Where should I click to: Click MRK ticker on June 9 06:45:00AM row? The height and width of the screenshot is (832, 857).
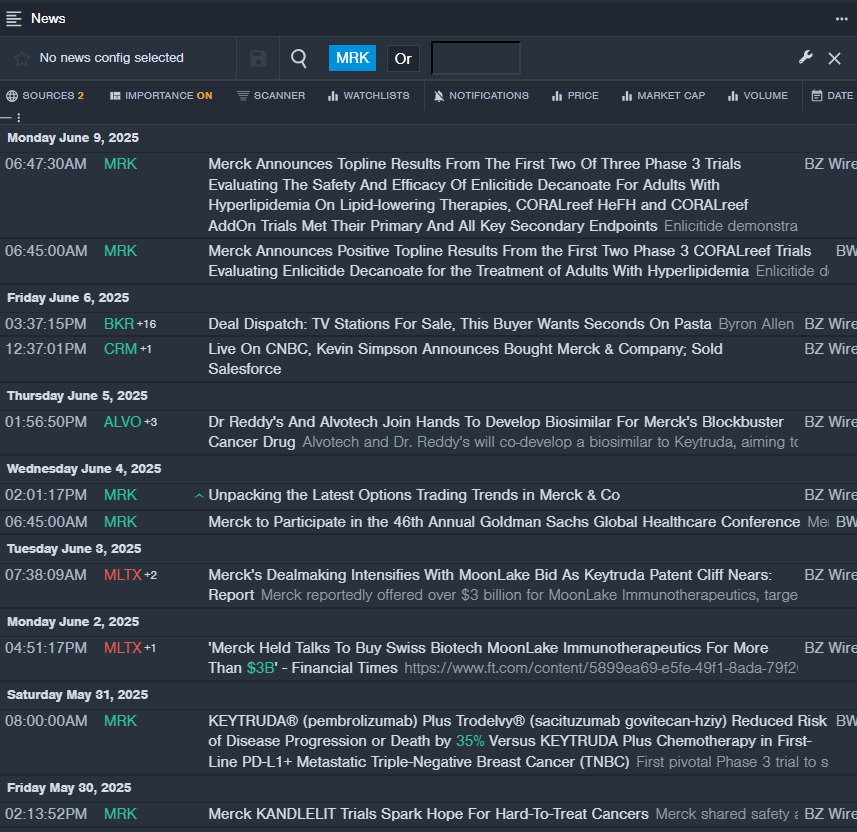pos(120,251)
